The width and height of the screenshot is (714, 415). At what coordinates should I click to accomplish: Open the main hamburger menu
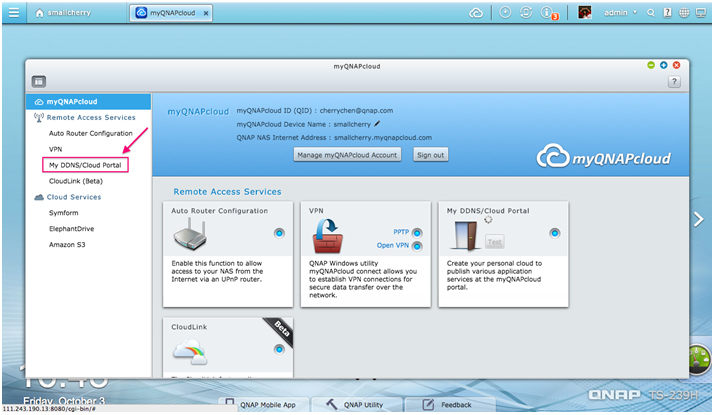pyautogui.click(x=14, y=13)
